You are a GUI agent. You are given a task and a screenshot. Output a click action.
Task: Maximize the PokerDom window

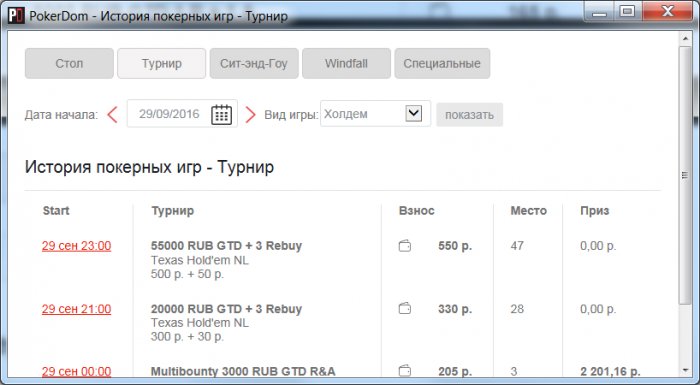(628, 11)
